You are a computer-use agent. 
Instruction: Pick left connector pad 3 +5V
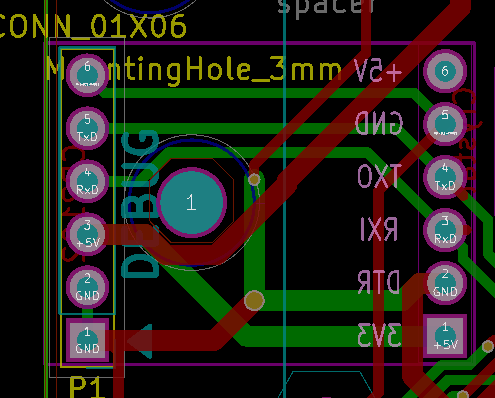87,234
